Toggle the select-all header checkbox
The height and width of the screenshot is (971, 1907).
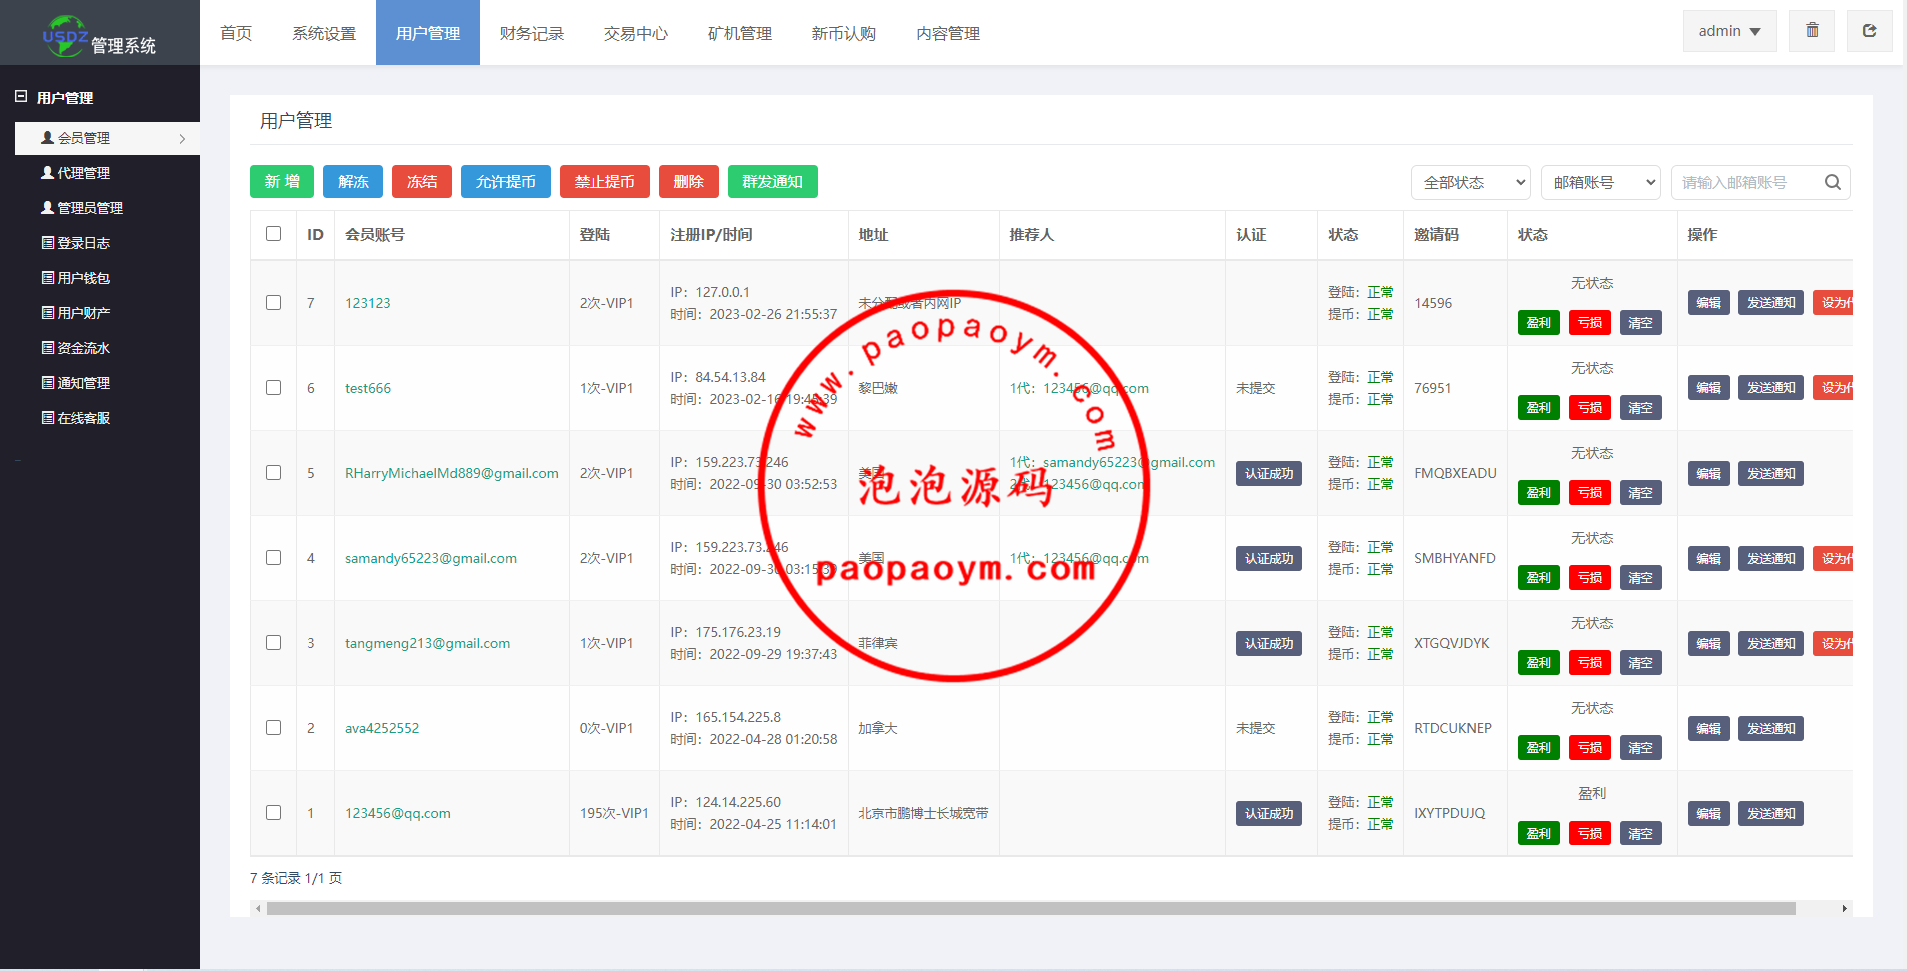click(273, 233)
